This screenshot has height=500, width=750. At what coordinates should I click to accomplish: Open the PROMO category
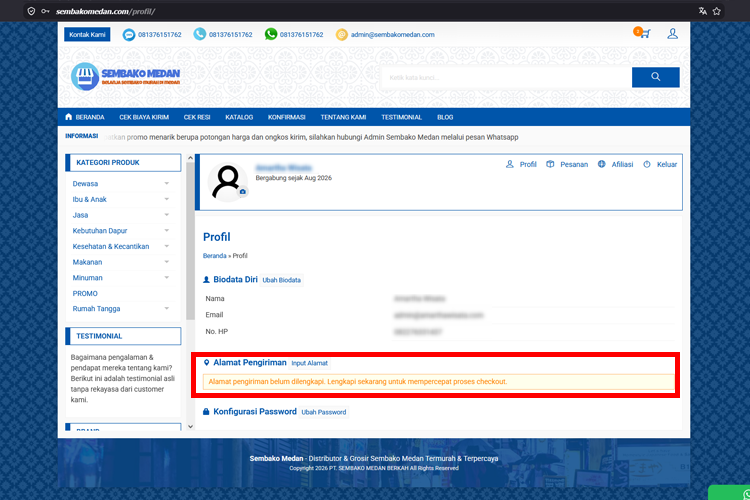[85, 293]
